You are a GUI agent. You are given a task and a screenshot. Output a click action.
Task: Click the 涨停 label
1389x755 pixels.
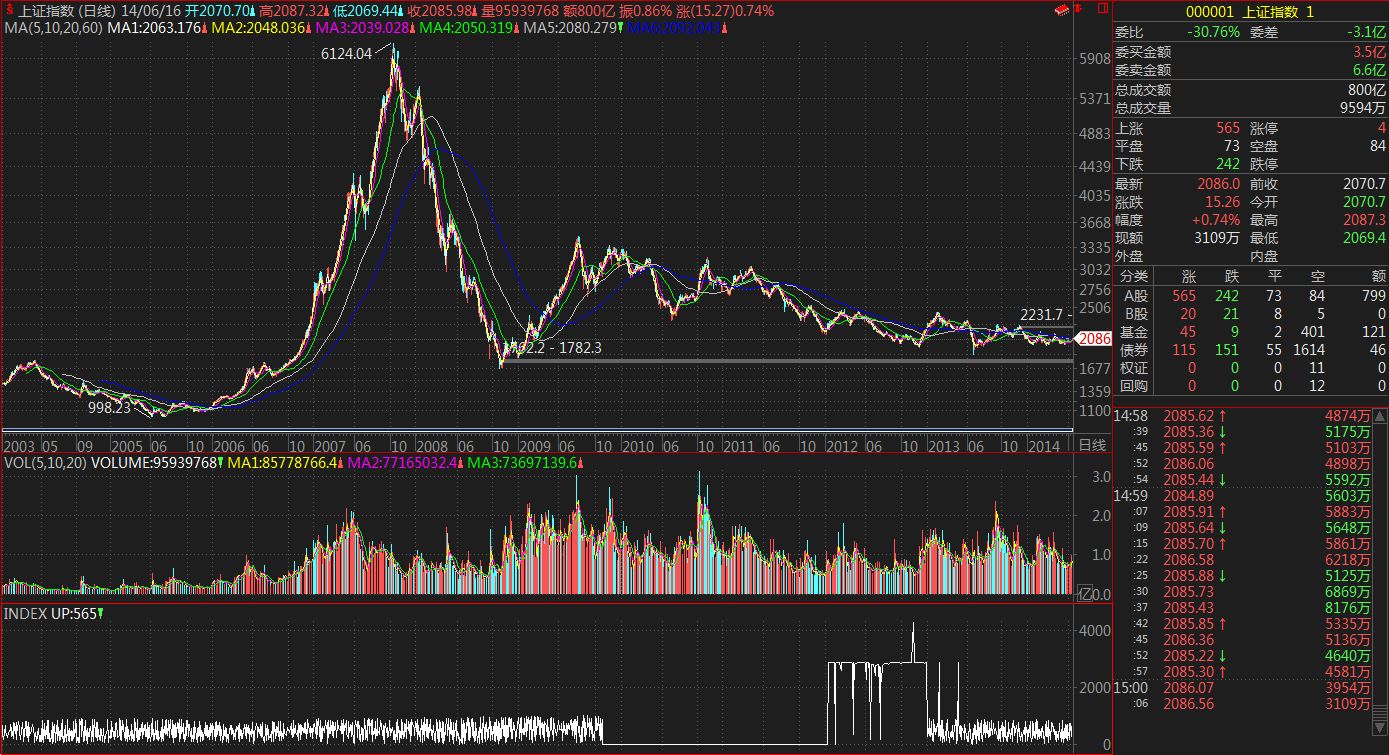1264,128
